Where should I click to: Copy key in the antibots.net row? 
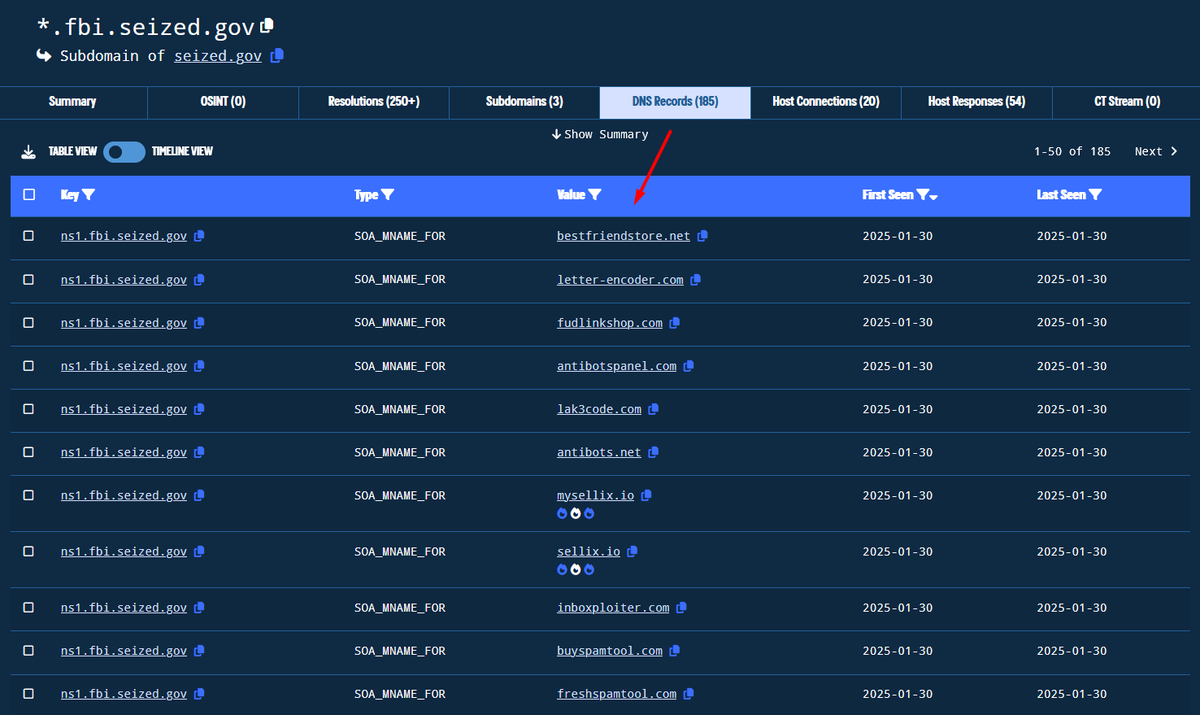pos(199,452)
